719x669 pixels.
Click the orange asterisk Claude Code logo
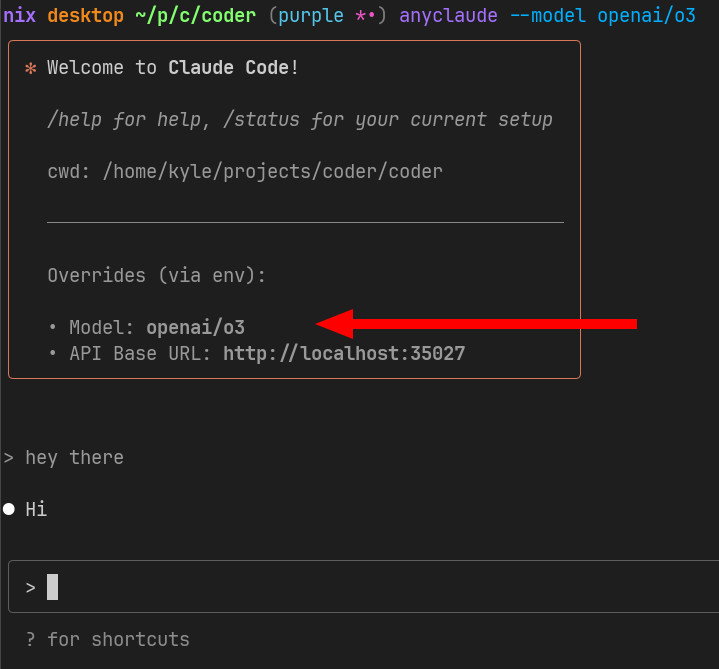(x=31, y=68)
